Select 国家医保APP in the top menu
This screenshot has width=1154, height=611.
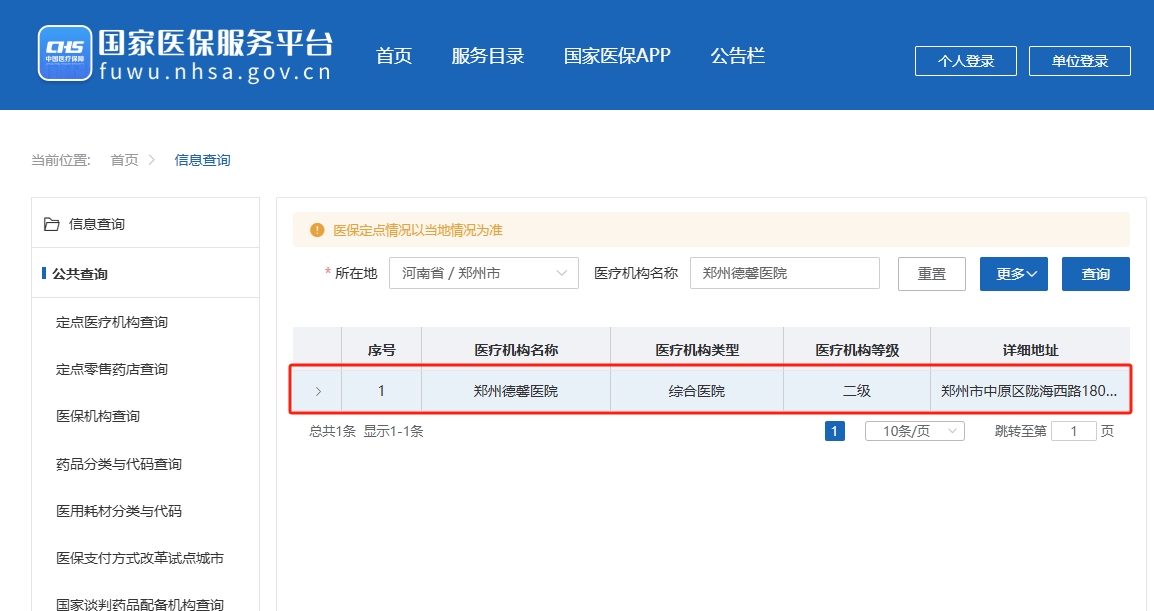(618, 56)
